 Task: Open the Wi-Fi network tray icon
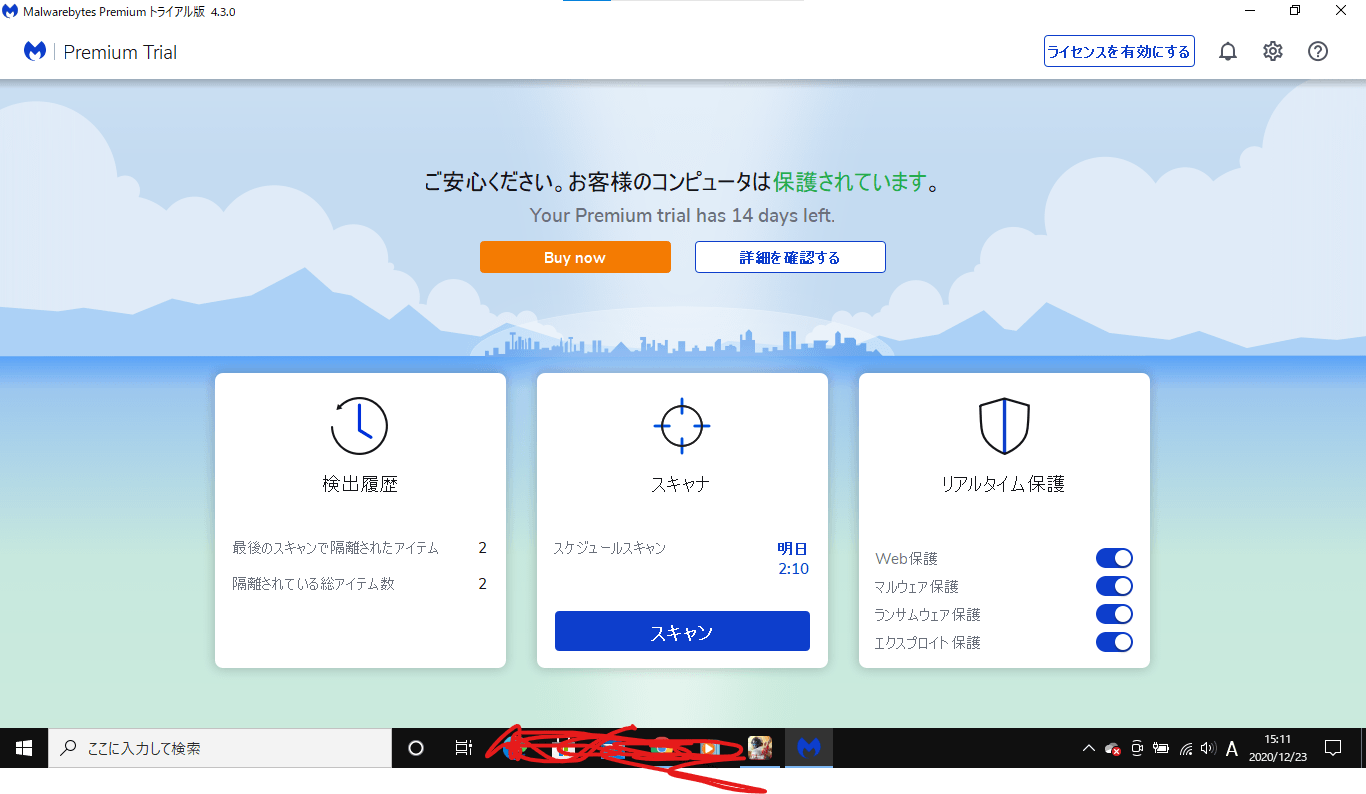click(1186, 748)
